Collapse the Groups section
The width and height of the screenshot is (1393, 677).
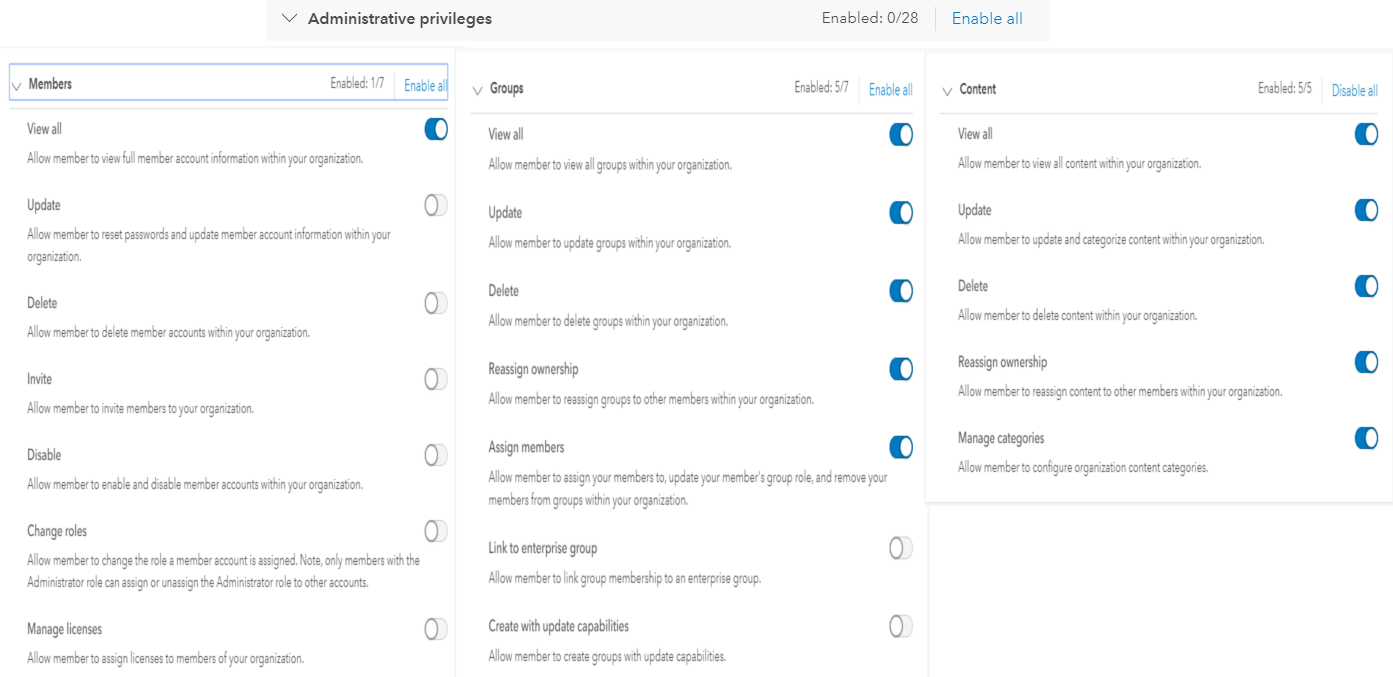(x=478, y=88)
